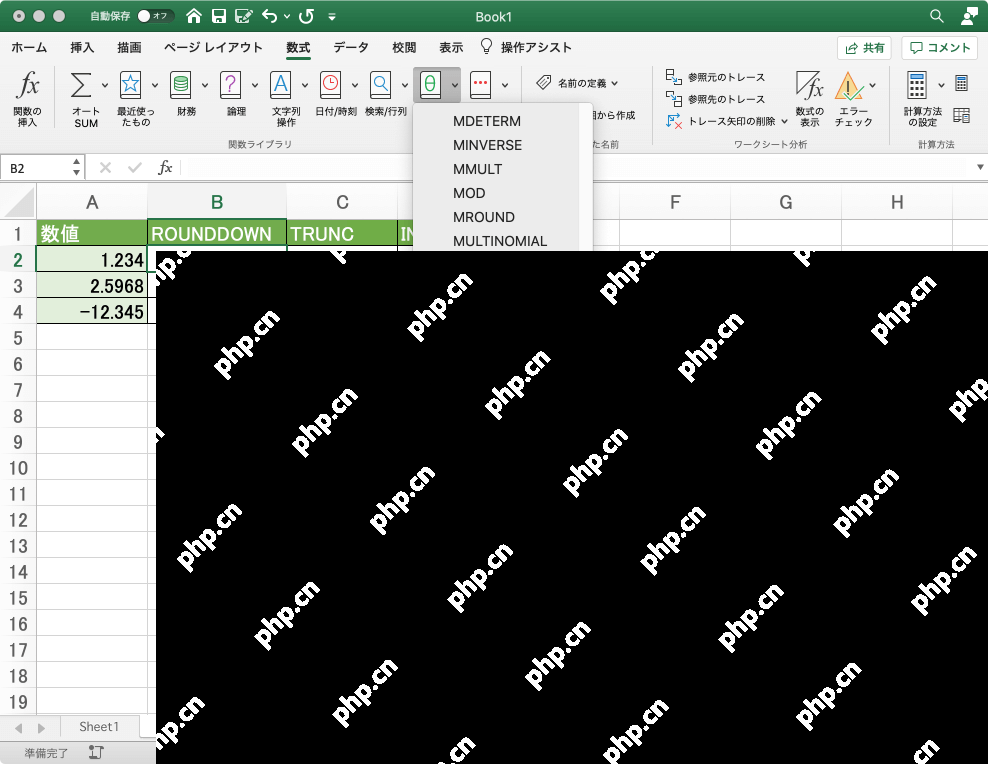The height and width of the screenshot is (764, 988).
Task: Expand the Text functions dropdown arrow
Action: pos(304,85)
